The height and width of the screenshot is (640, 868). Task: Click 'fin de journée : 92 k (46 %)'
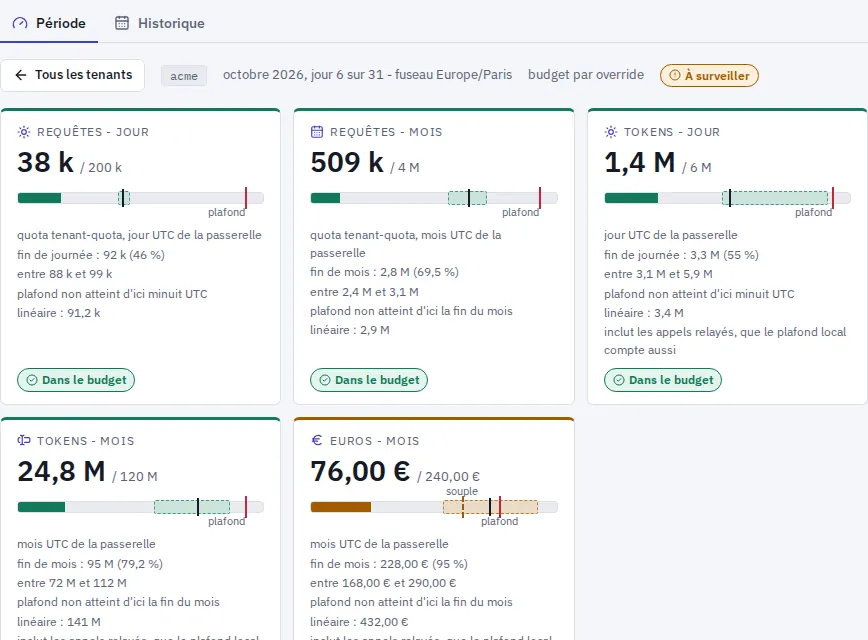(x=91, y=255)
